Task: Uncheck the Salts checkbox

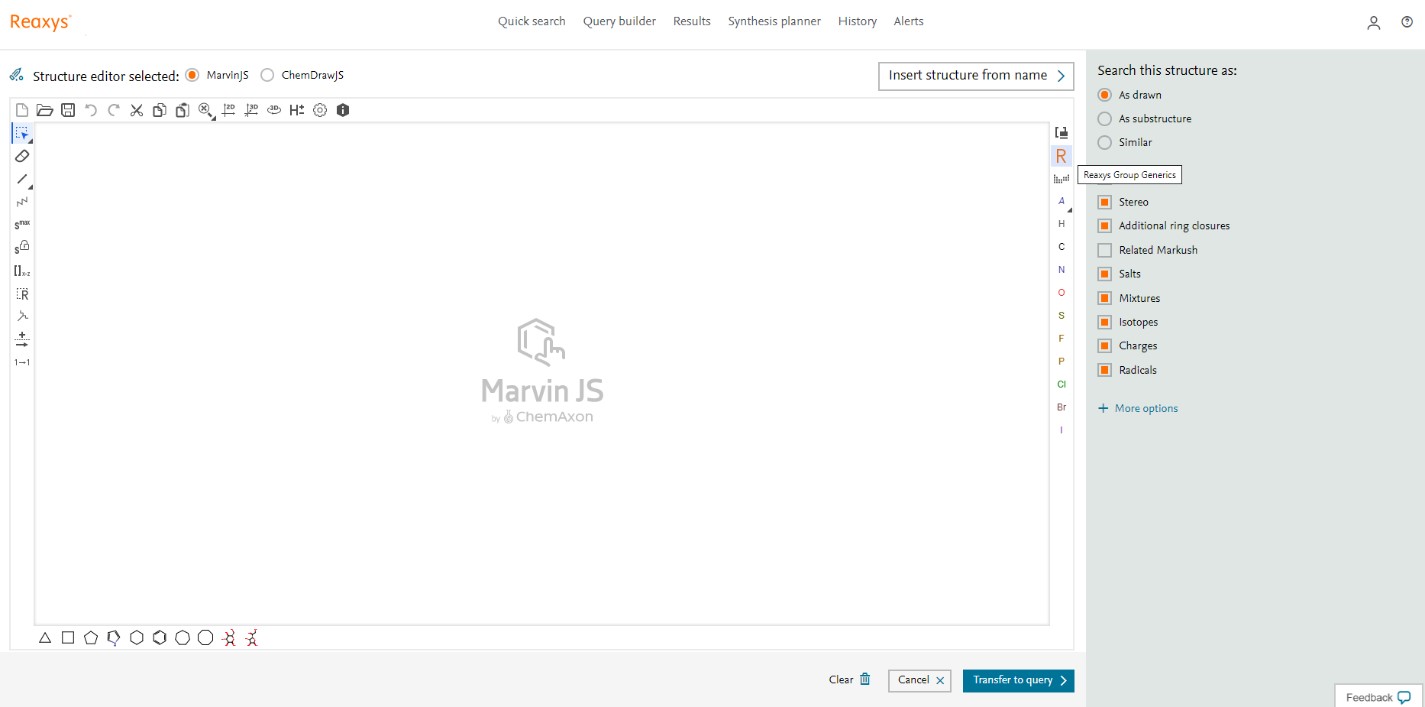Action: [x=1105, y=274]
